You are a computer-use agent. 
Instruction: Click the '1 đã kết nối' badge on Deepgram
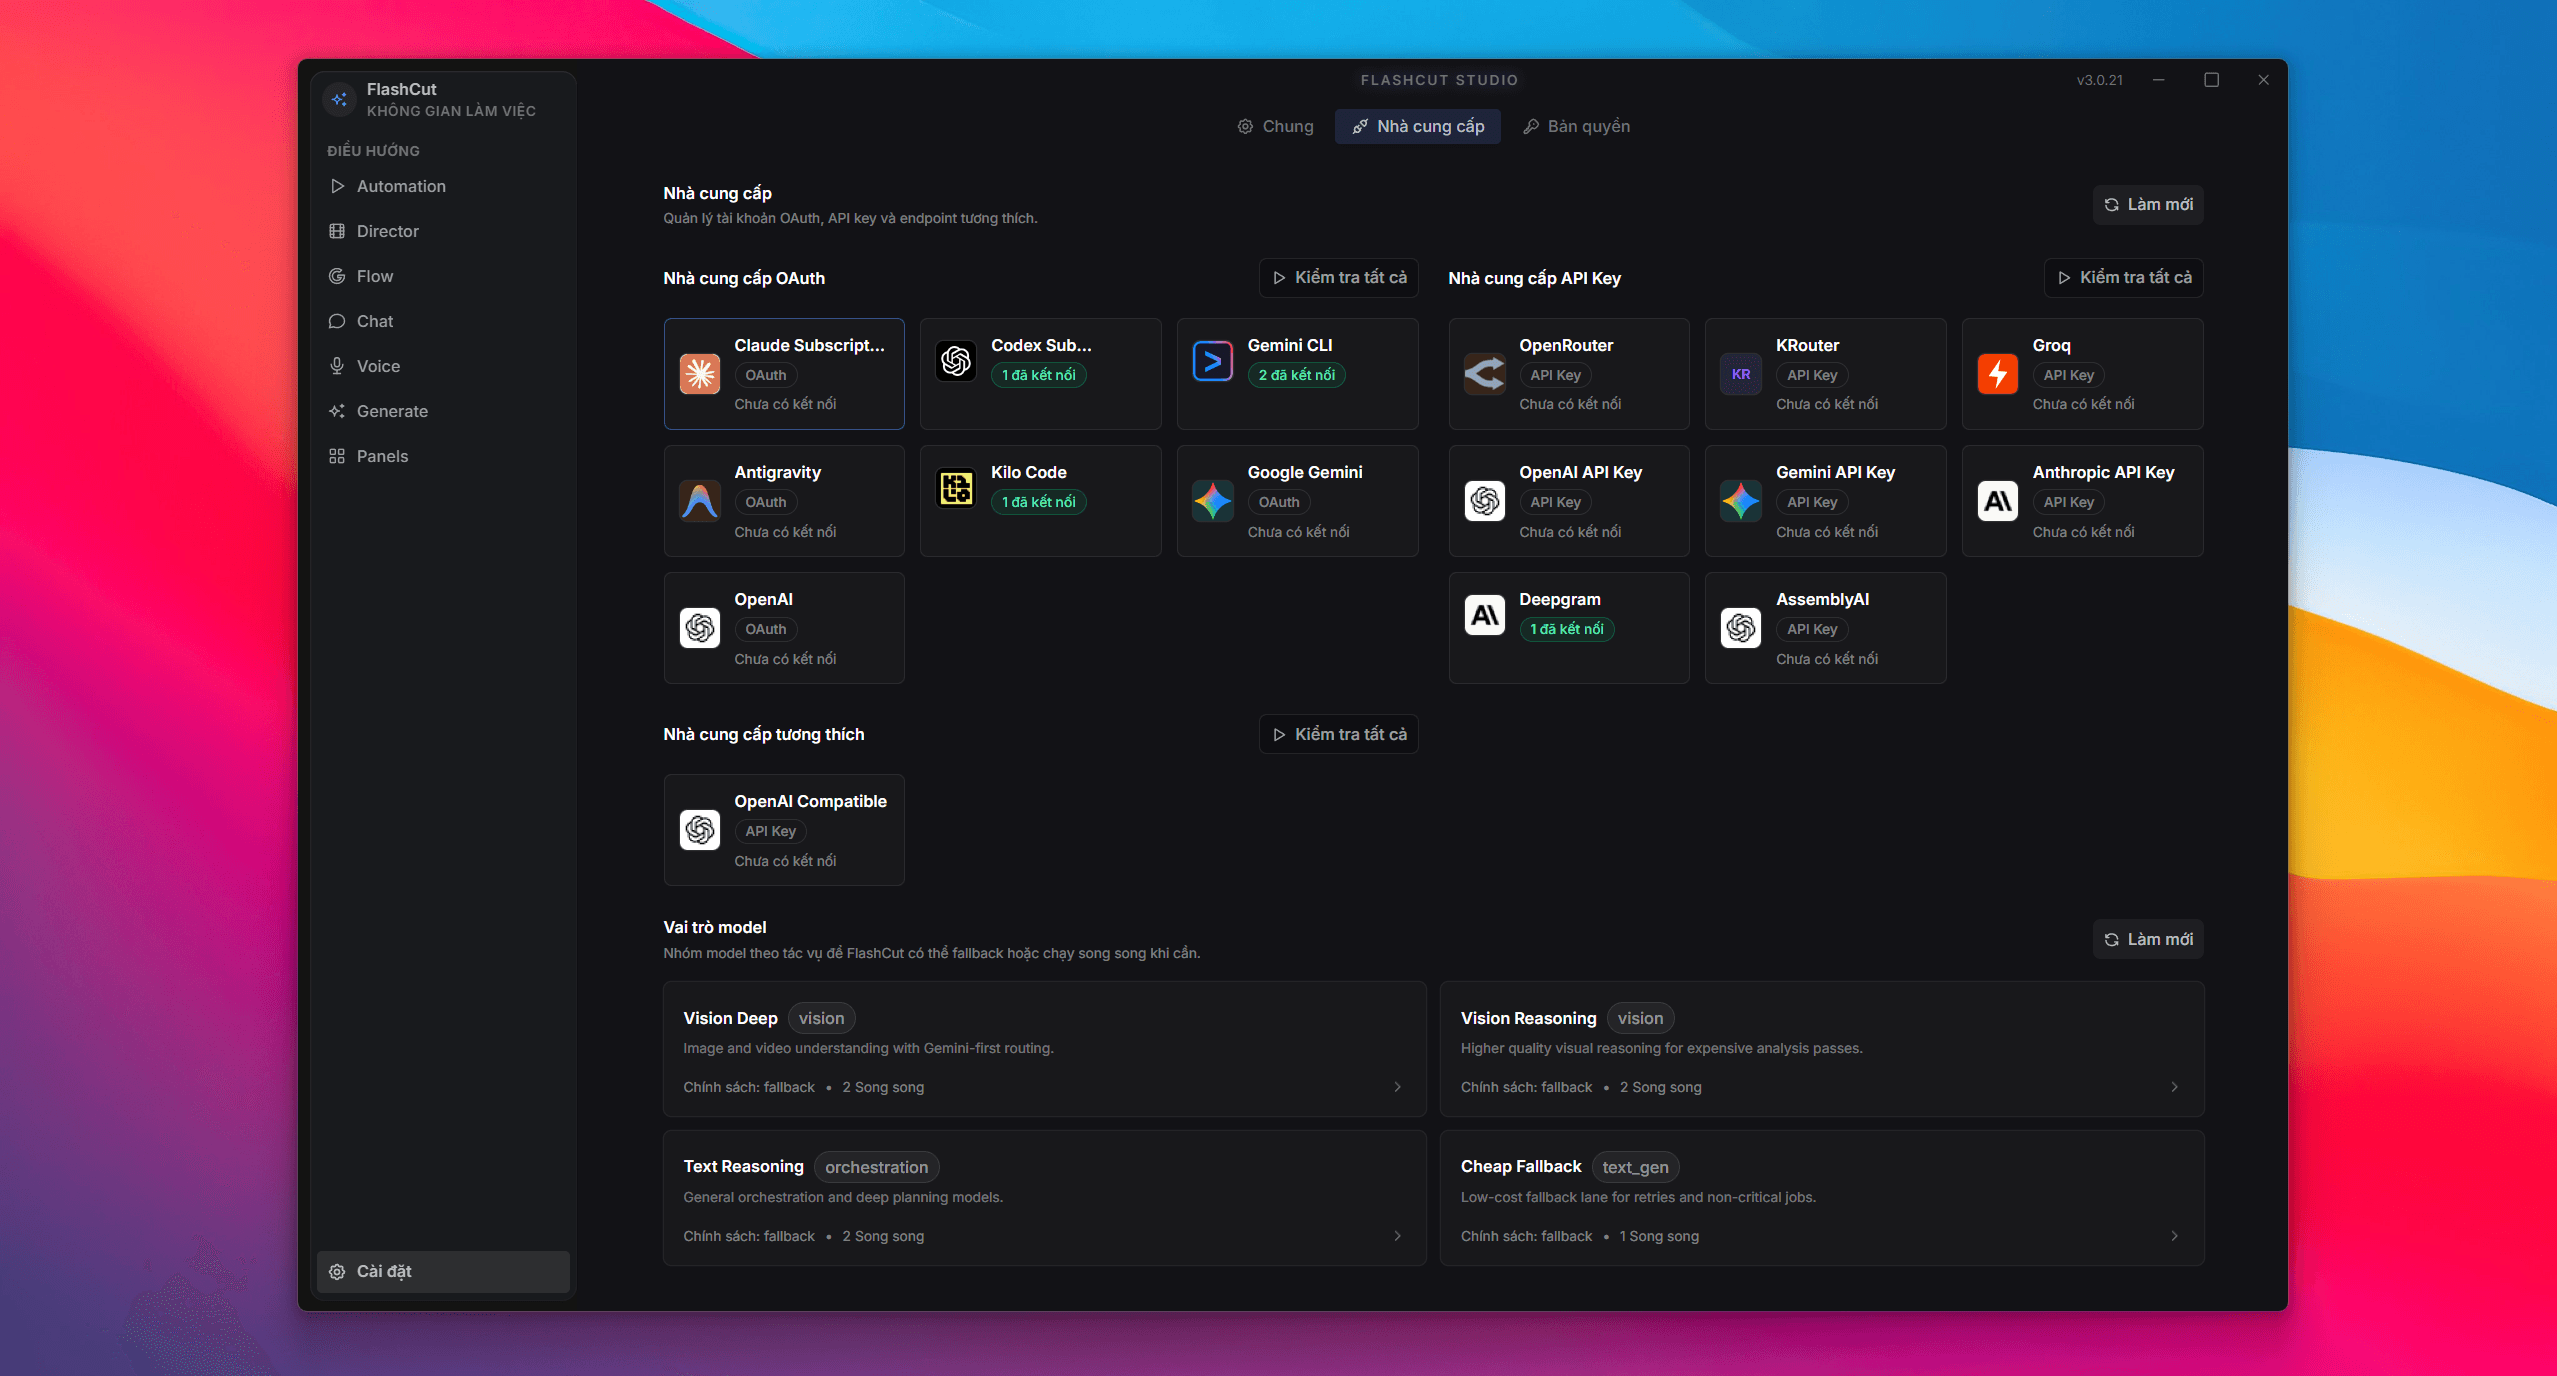click(1567, 629)
